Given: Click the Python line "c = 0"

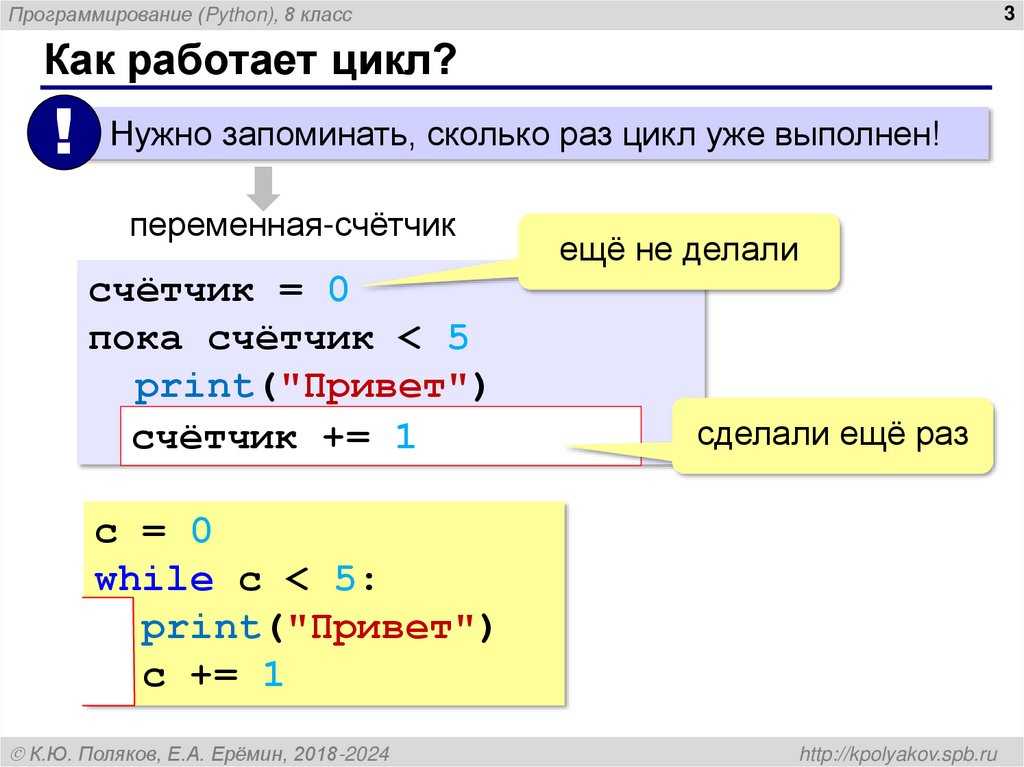Looking at the screenshot, I should pyautogui.click(x=153, y=530).
